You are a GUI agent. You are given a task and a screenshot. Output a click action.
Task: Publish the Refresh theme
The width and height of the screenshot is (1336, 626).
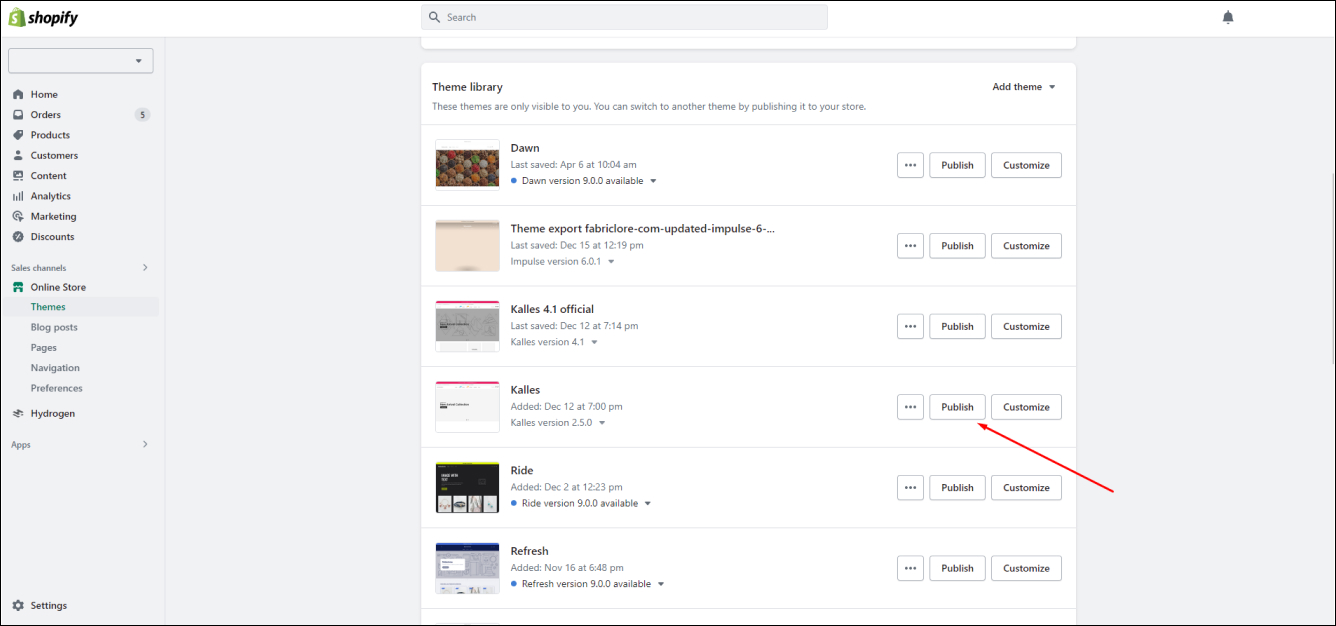click(957, 568)
